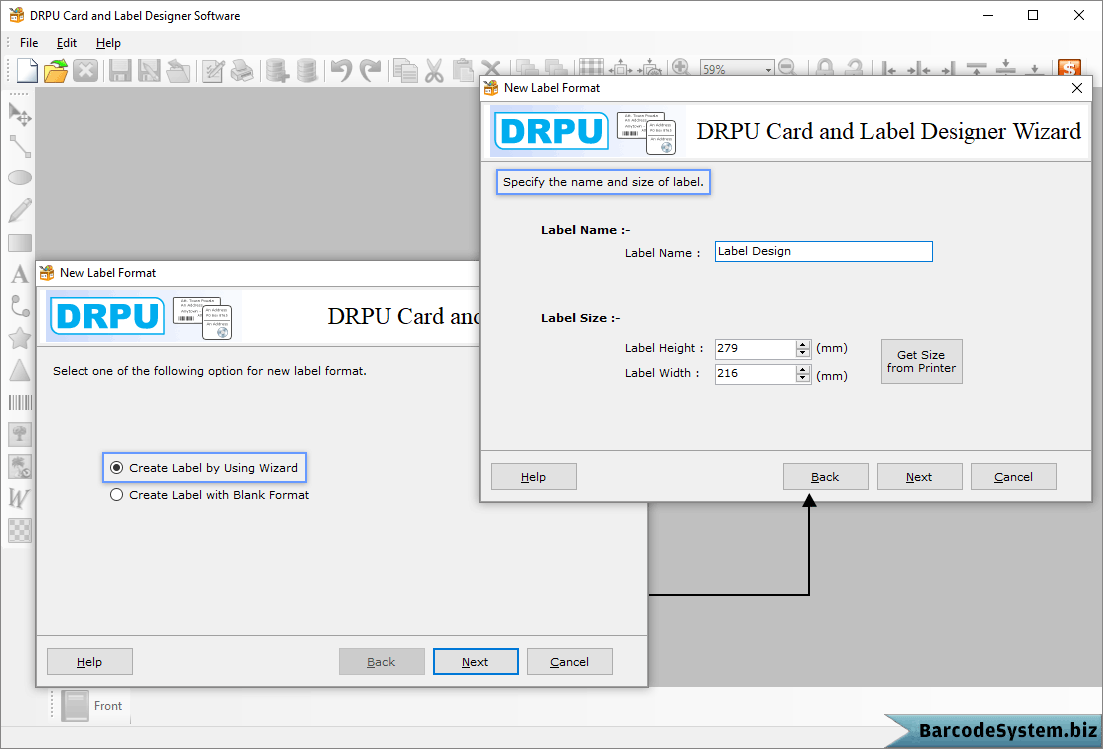
Task: Select 'Create Label with Blank Format' option
Action: tap(210, 495)
